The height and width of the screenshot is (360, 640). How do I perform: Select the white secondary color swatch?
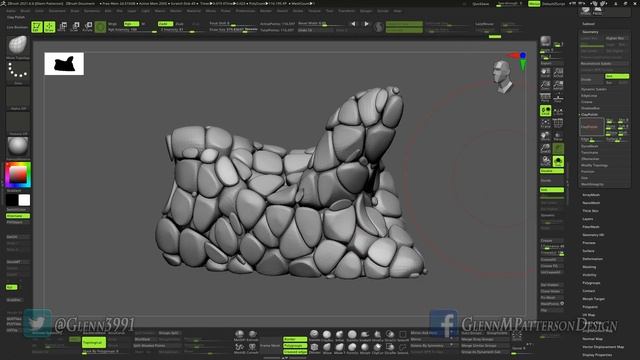coord(24,200)
